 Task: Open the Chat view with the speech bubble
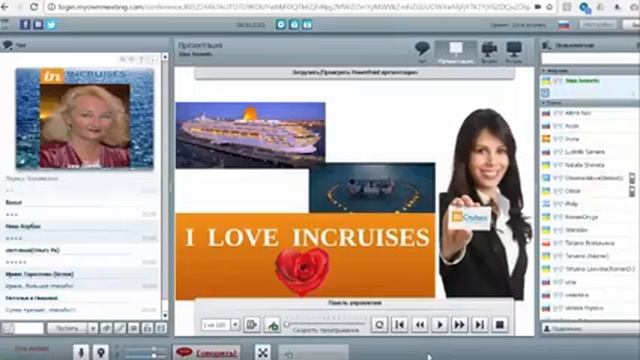422,52
